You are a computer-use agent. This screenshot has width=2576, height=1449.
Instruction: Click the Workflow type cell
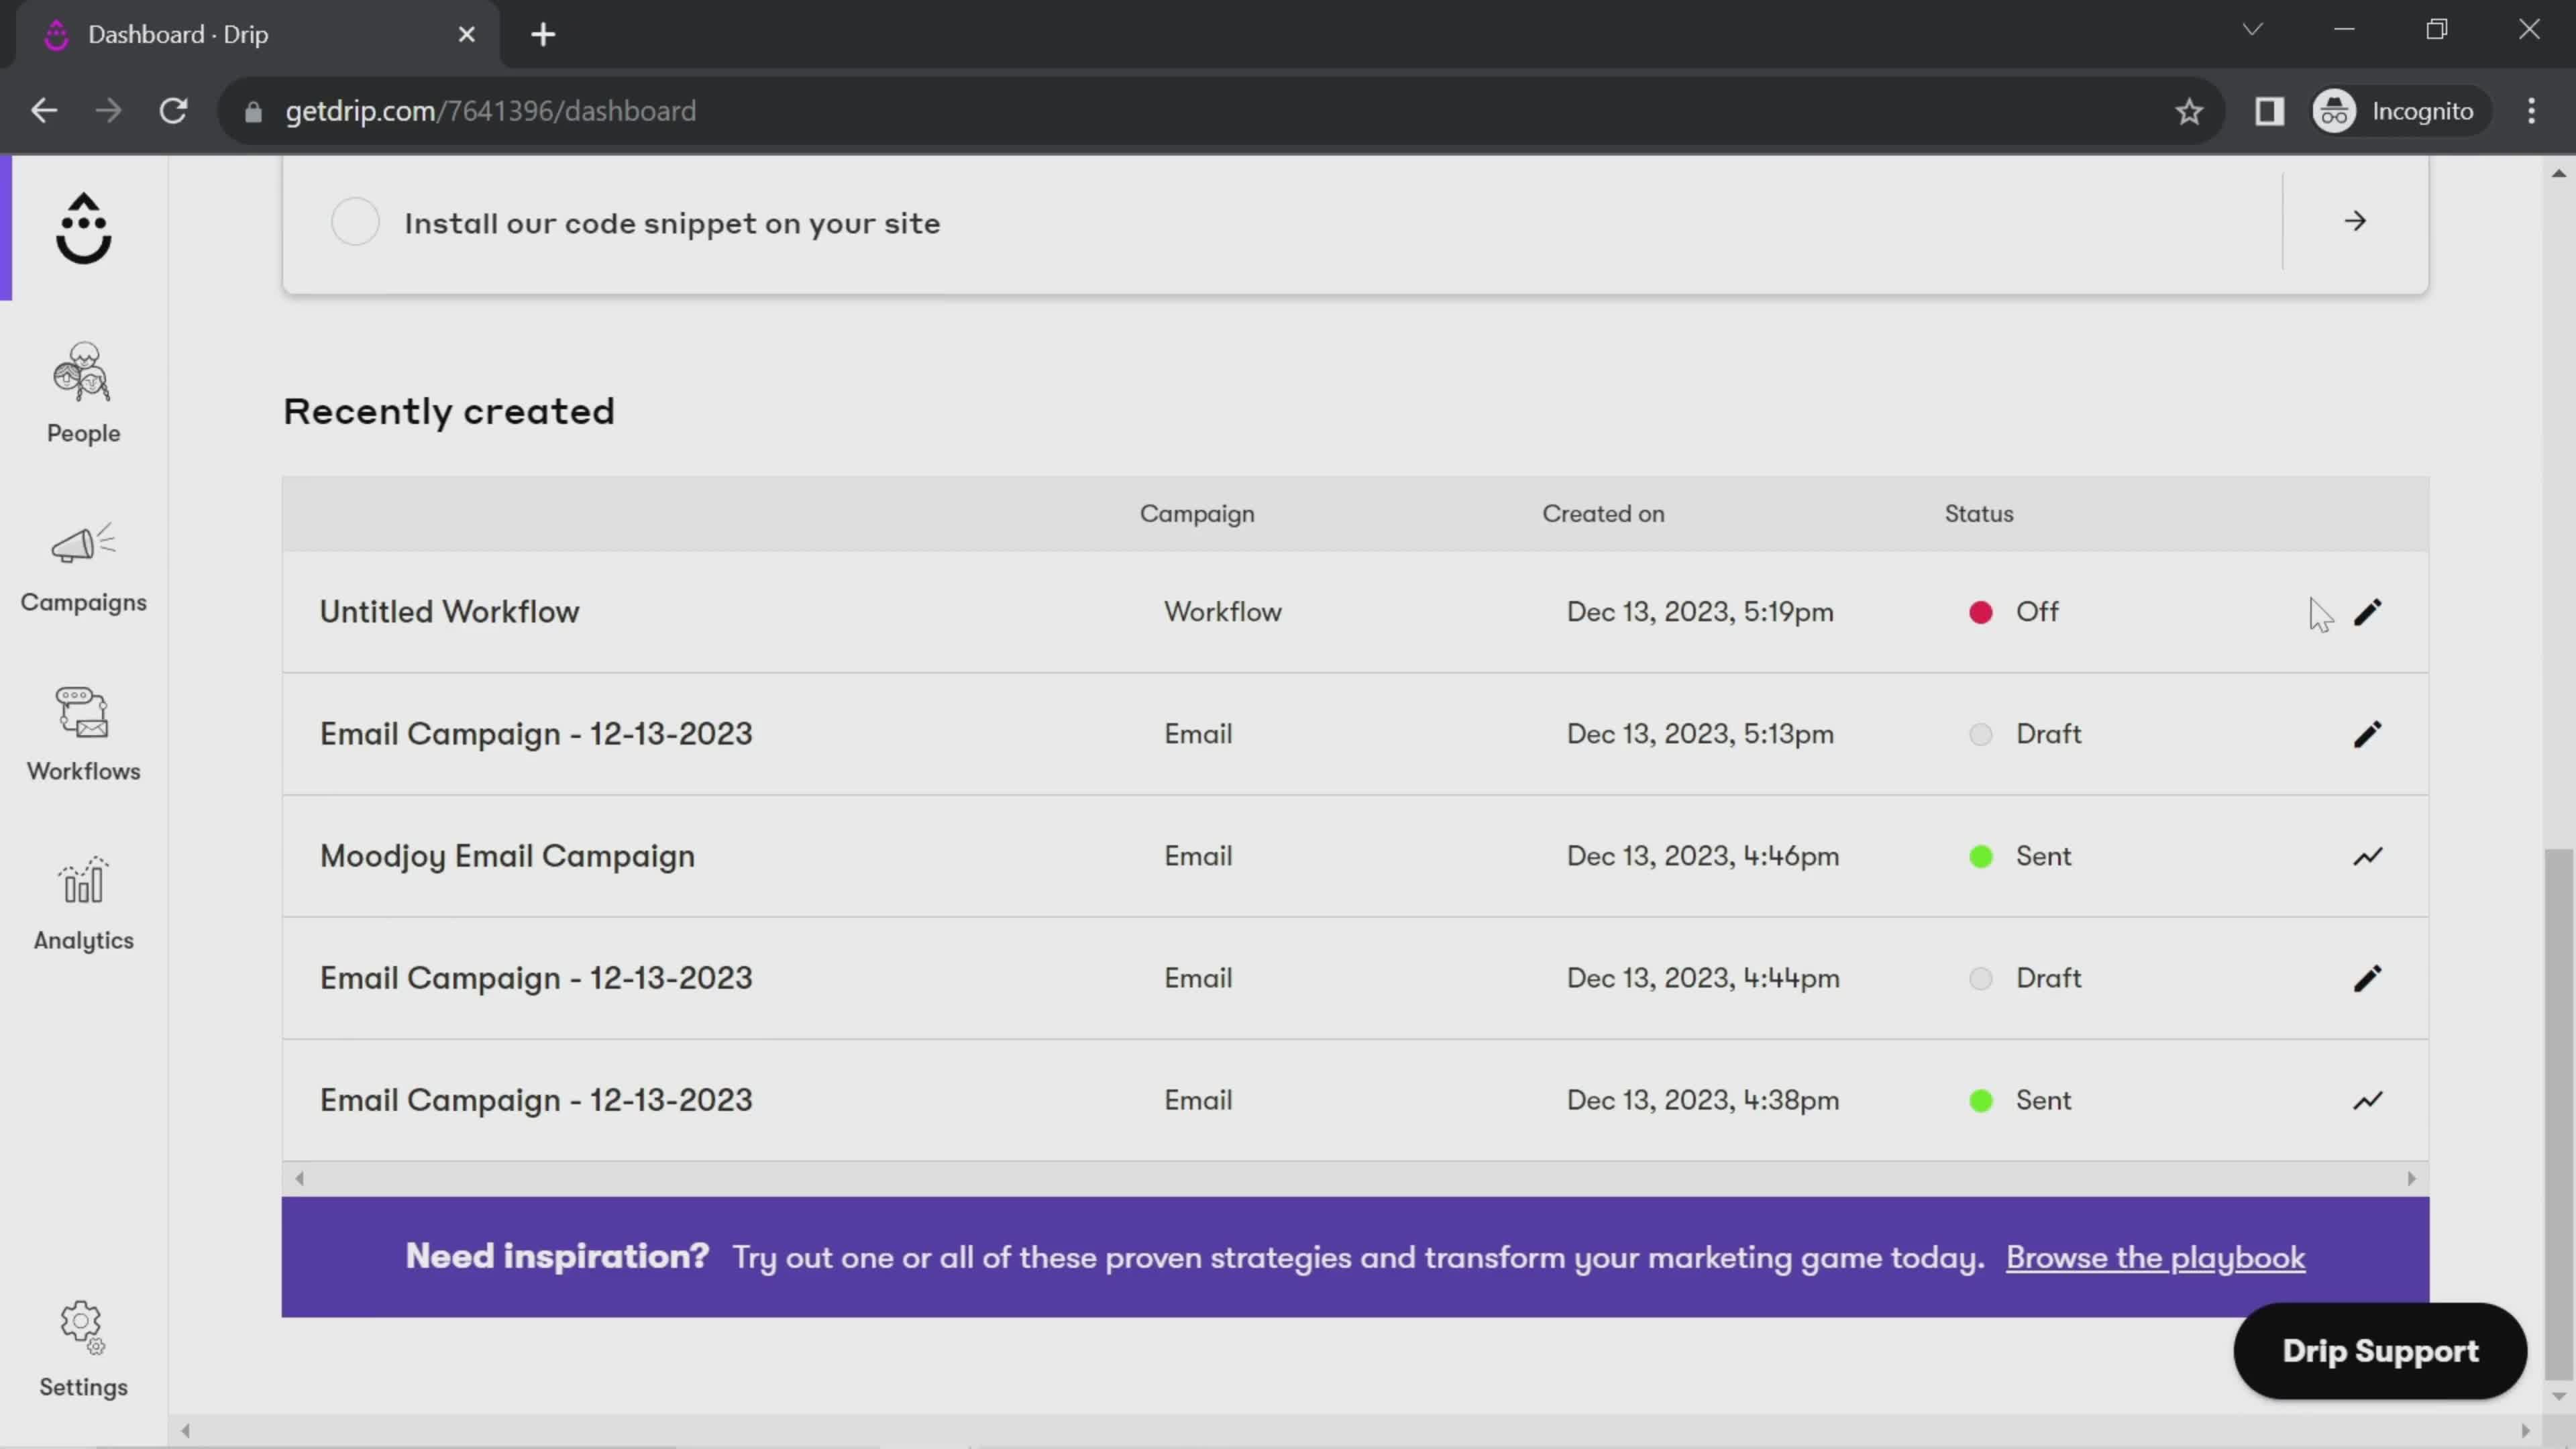coord(1222,612)
